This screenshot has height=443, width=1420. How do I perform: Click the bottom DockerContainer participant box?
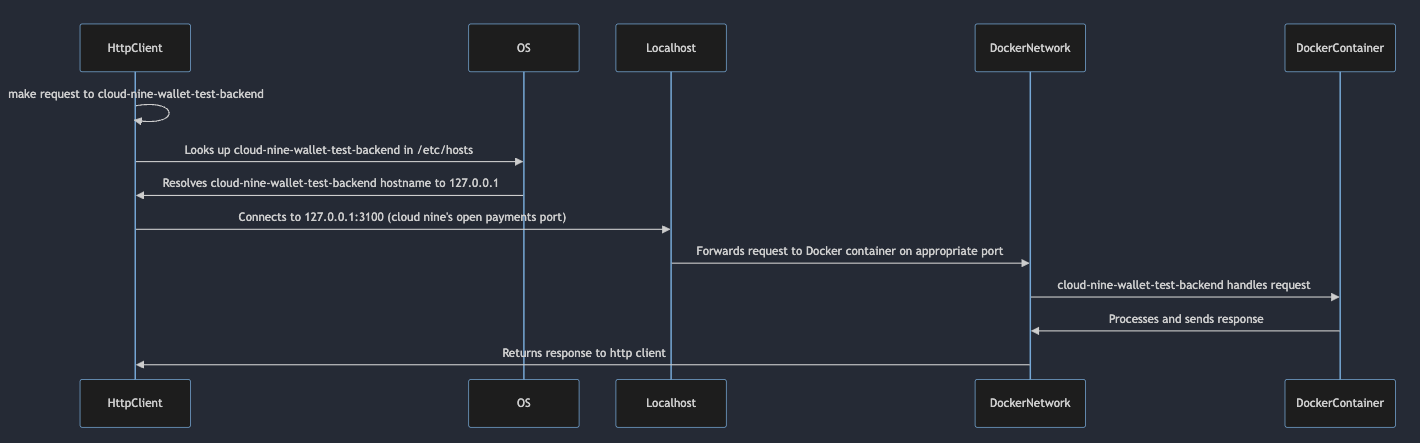coord(1339,403)
